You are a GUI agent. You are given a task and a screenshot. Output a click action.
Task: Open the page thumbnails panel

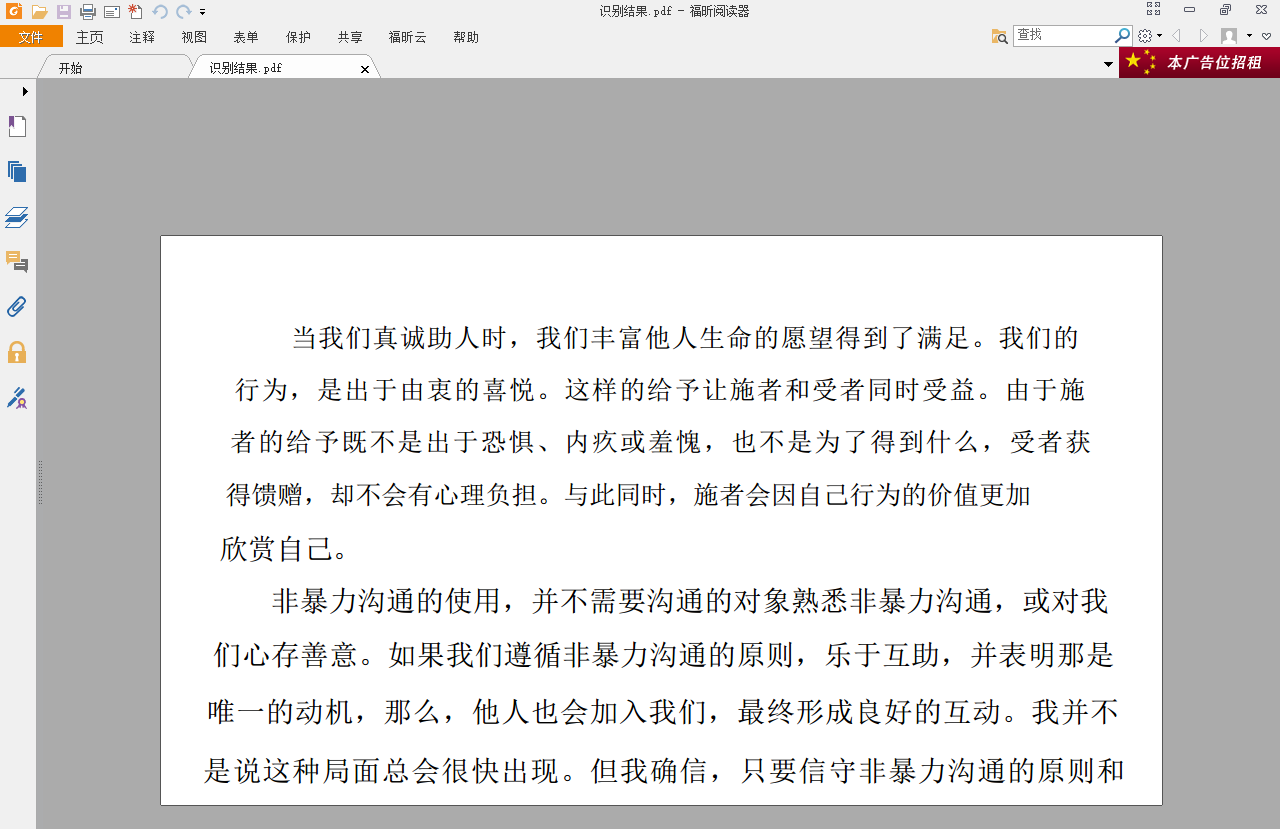click(x=17, y=171)
